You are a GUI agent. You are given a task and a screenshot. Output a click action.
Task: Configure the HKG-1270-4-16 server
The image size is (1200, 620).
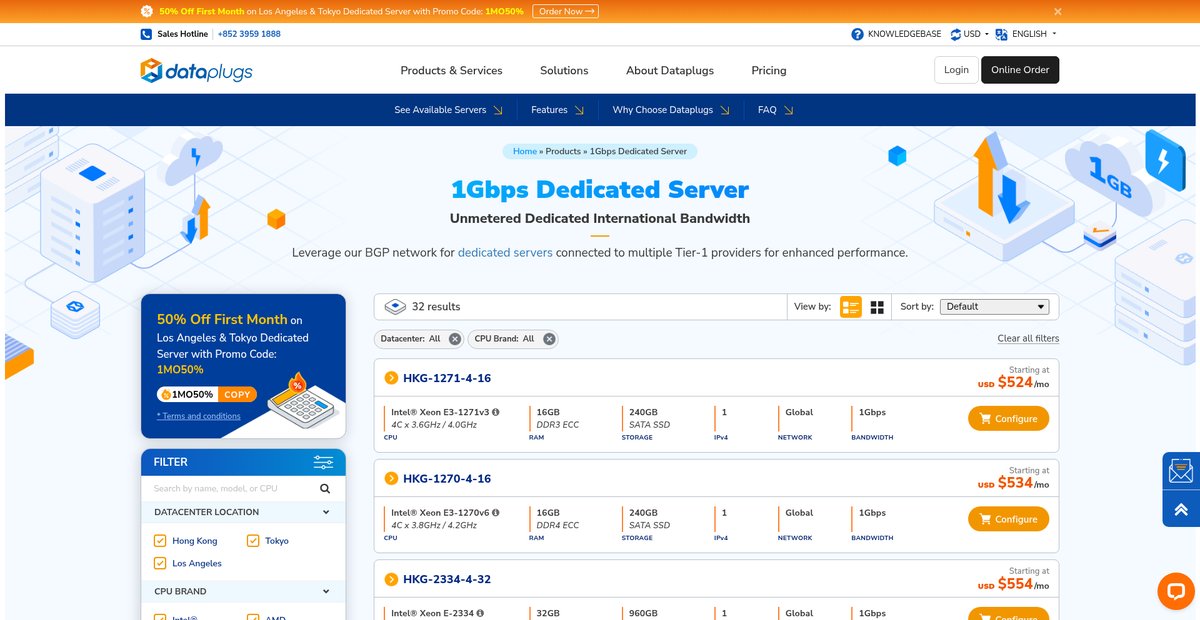[x=1008, y=519]
